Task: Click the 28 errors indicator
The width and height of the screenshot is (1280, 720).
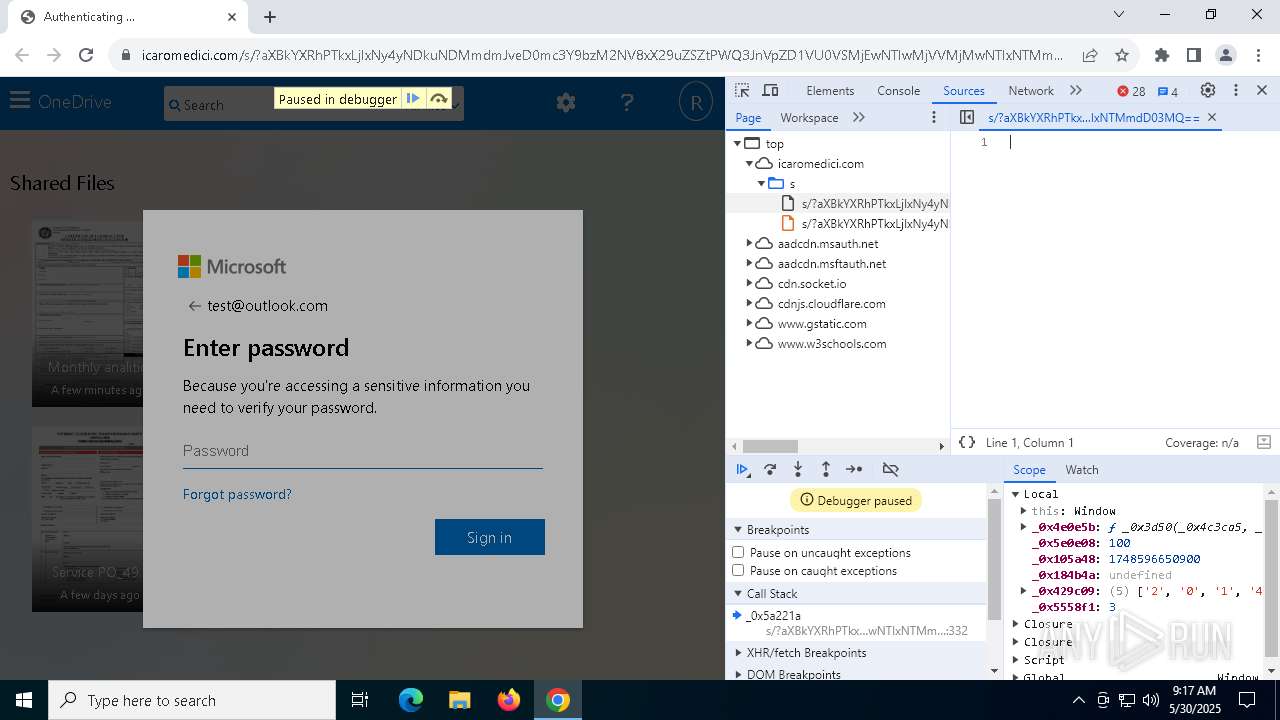Action: point(1131,91)
